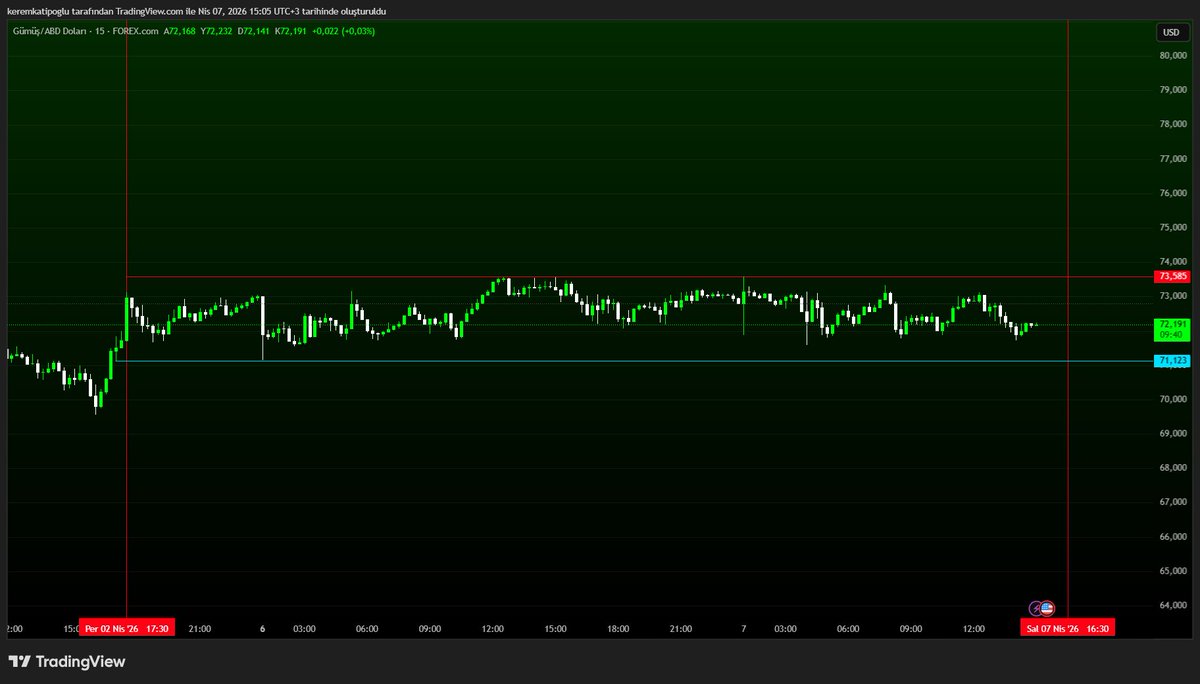Image resolution: width=1200 pixels, height=684 pixels.
Task: Click the 66,000 price axis label
Action: (x=1172, y=537)
